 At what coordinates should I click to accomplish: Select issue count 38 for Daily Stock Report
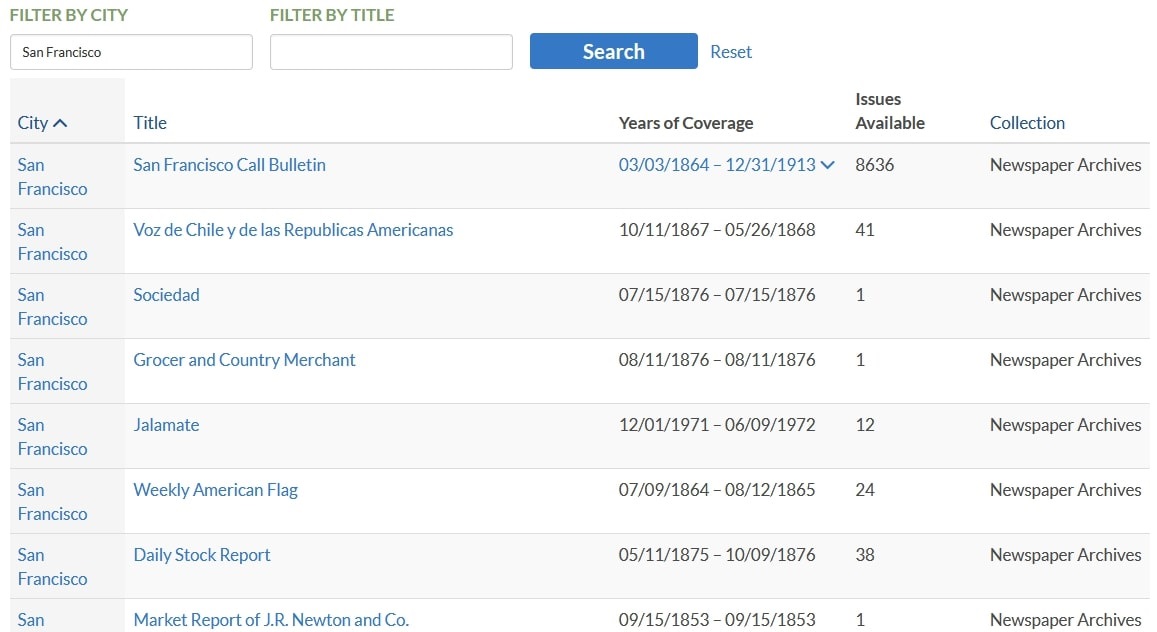click(865, 555)
